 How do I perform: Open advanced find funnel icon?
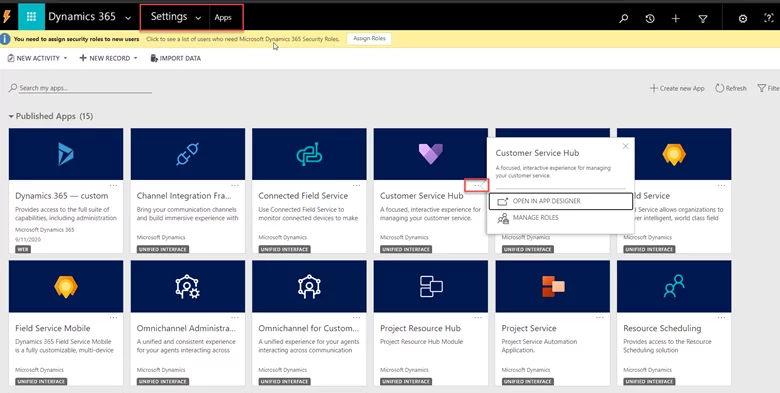[x=703, y=18]
